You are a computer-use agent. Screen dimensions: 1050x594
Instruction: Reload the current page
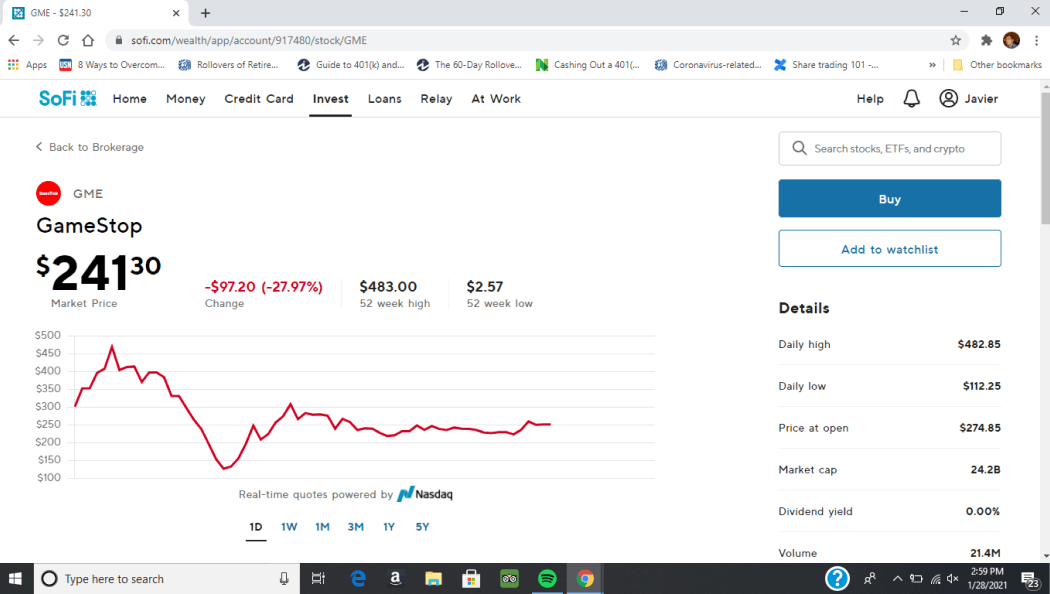63,40
